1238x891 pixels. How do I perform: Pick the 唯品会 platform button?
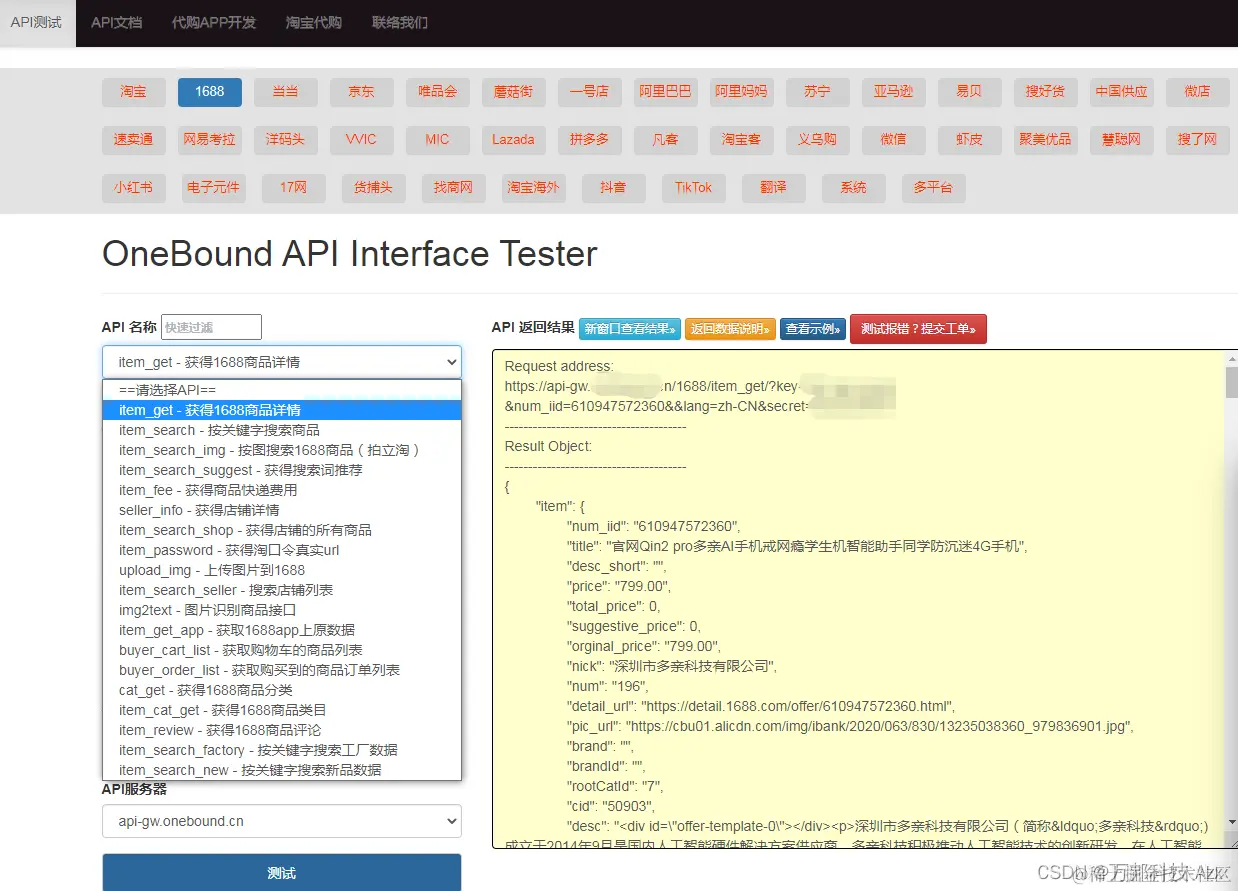[x=438, y=91]
